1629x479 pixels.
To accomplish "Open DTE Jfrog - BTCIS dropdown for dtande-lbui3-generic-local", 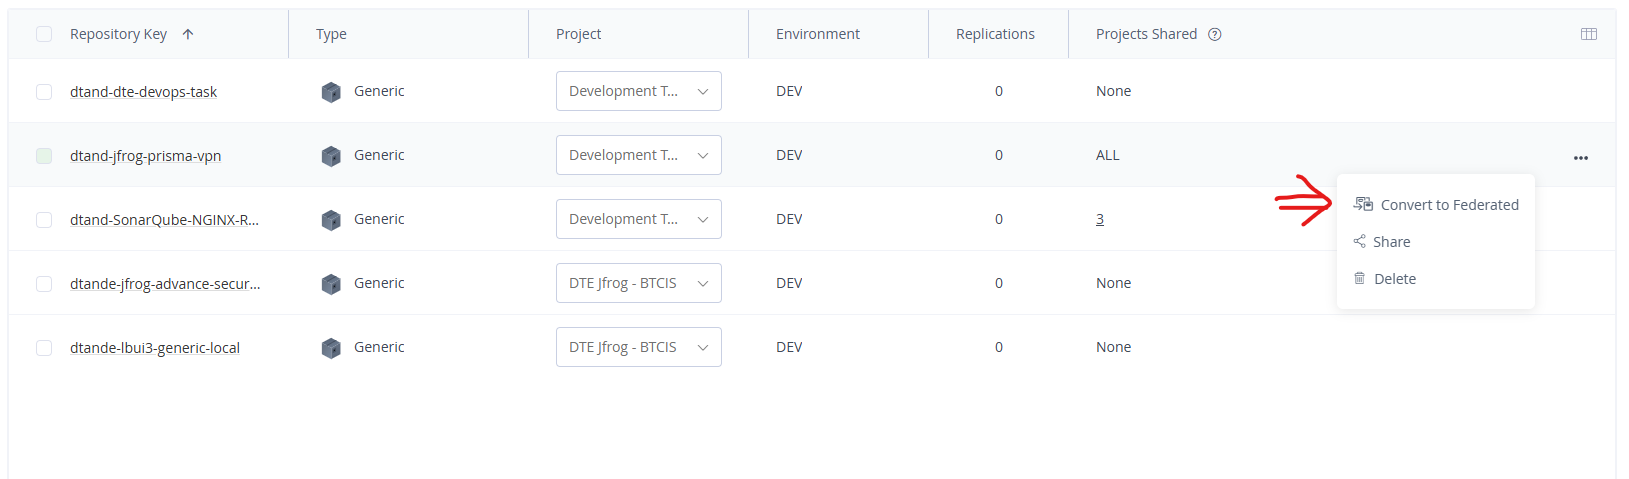I will coord(639,347).
